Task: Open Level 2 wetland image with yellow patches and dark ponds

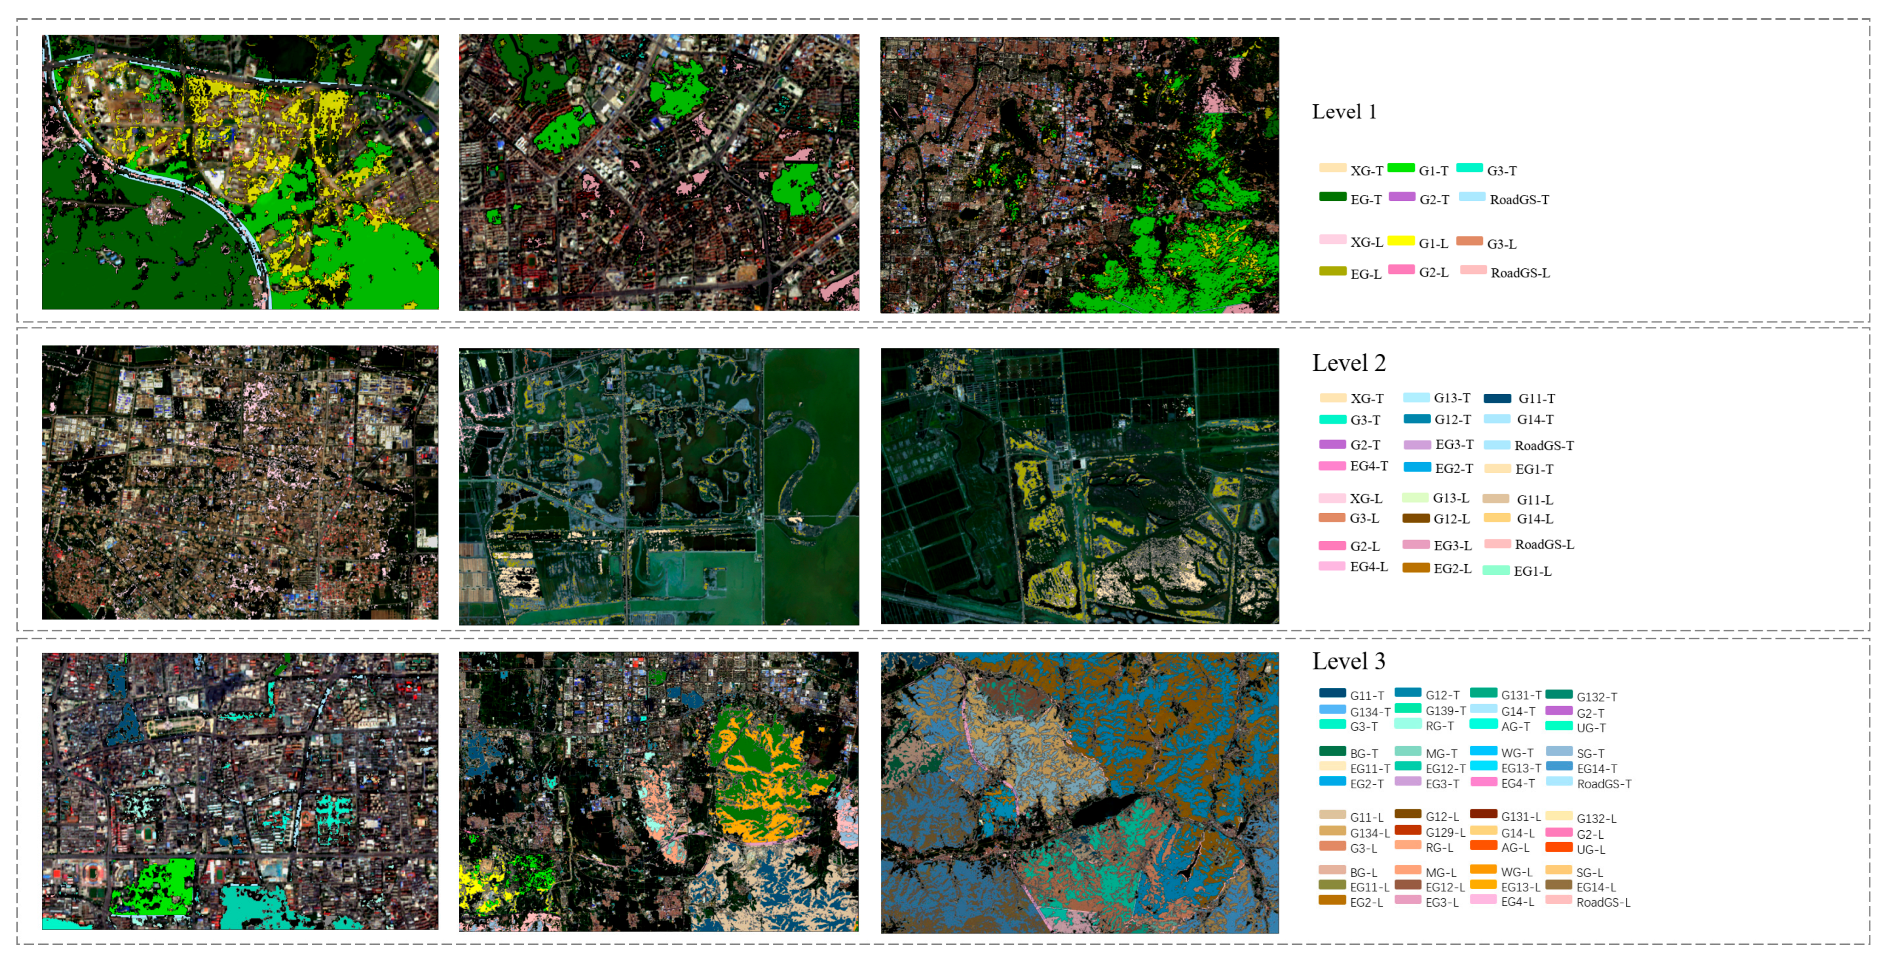Action: [x=1080, y=486]
